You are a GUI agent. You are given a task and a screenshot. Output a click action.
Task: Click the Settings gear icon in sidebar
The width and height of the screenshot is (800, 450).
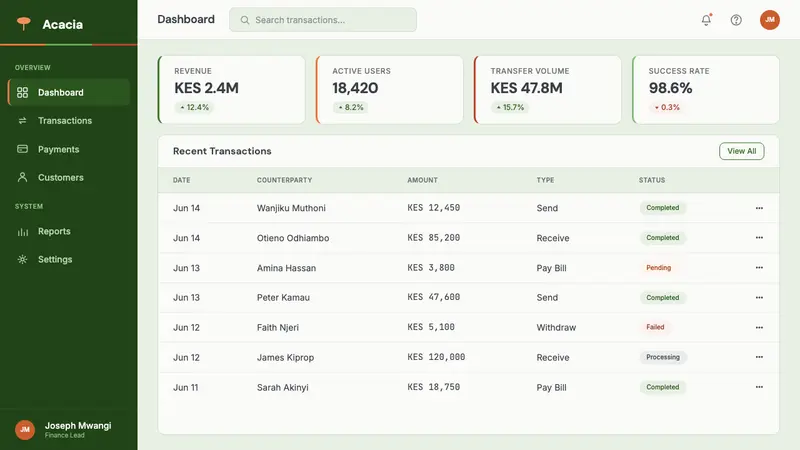(22, 259)
